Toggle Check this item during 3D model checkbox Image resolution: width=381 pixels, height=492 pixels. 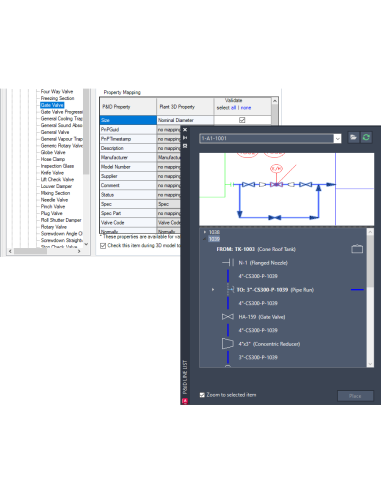[x=103, y=246]
